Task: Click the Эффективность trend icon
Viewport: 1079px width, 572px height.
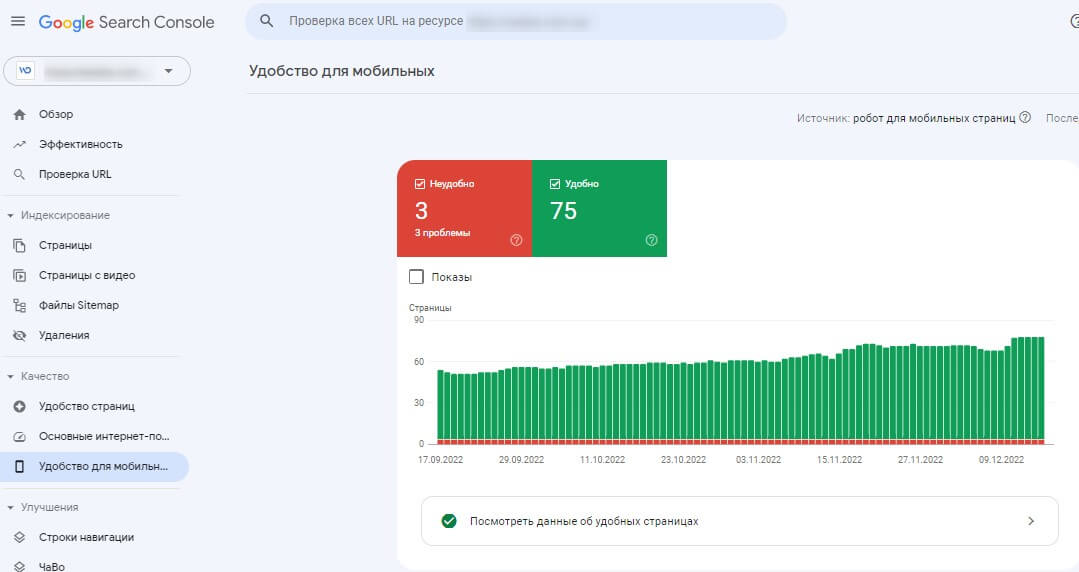Action: [19, 145]
